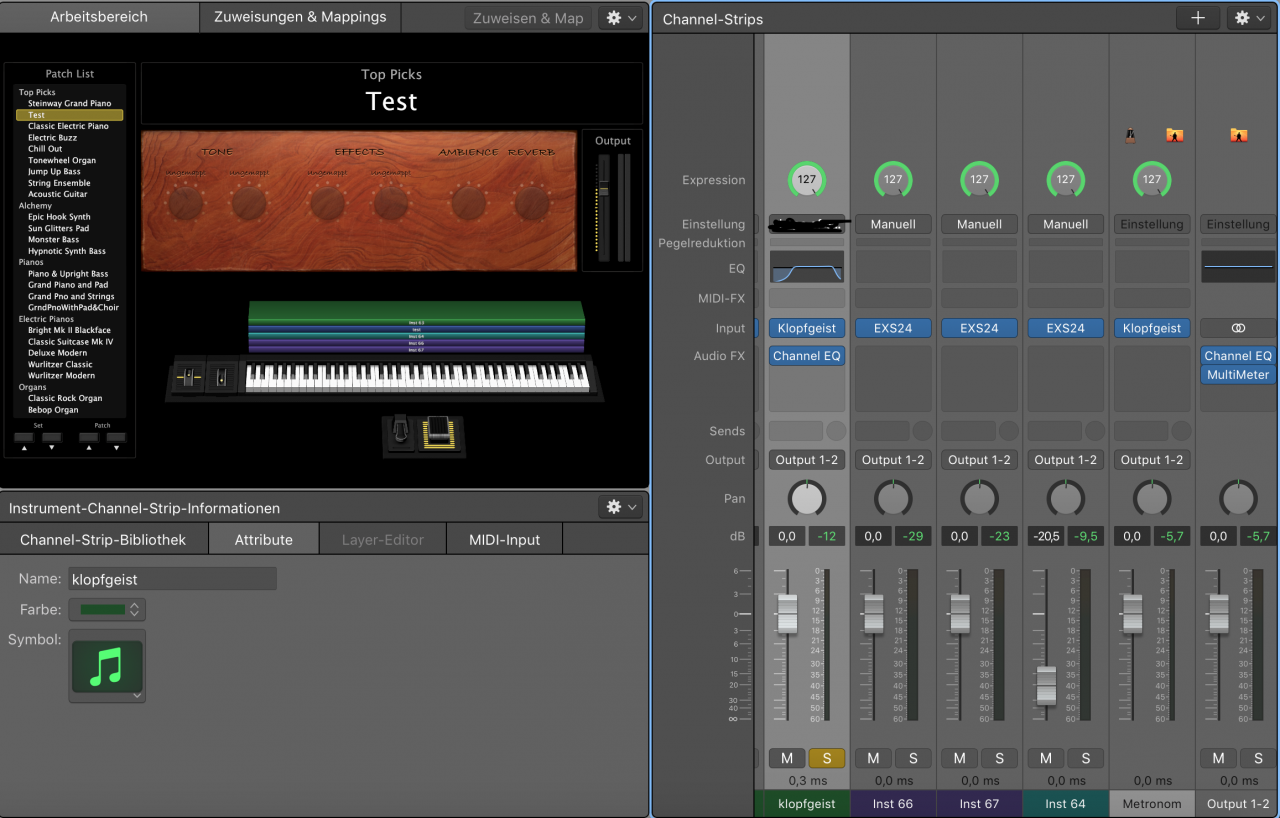Image resolution: width=1280 pixels, height=818 pixels.
Task: Click the EQ curve thumbnail on klopfgeist strip
Action: click(x=807, y=267)
